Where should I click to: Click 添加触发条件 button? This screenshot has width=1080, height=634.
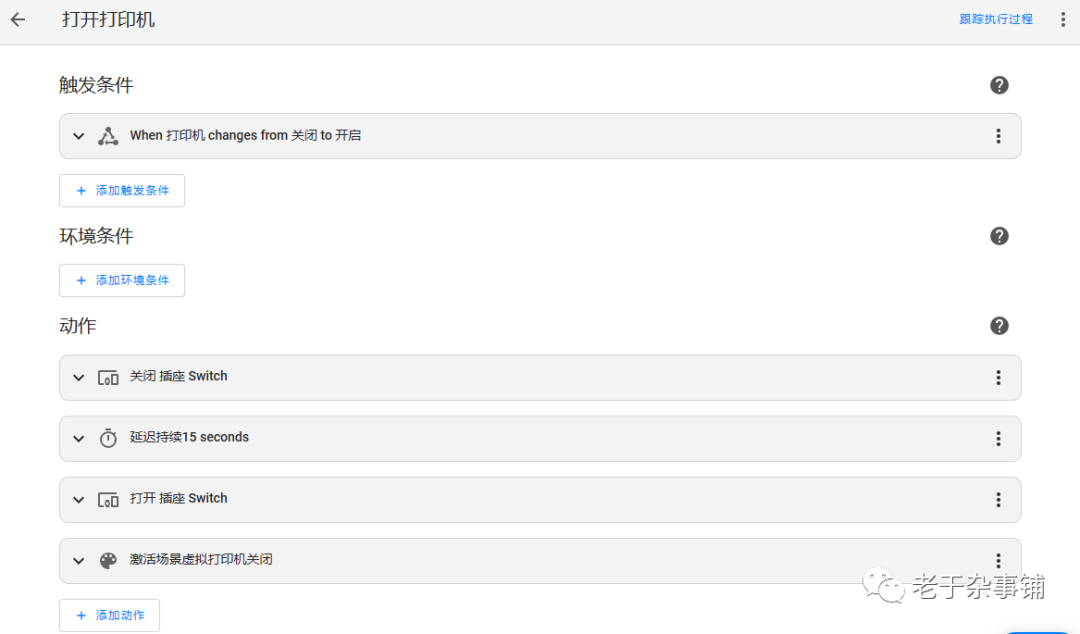tap(122, 191)
